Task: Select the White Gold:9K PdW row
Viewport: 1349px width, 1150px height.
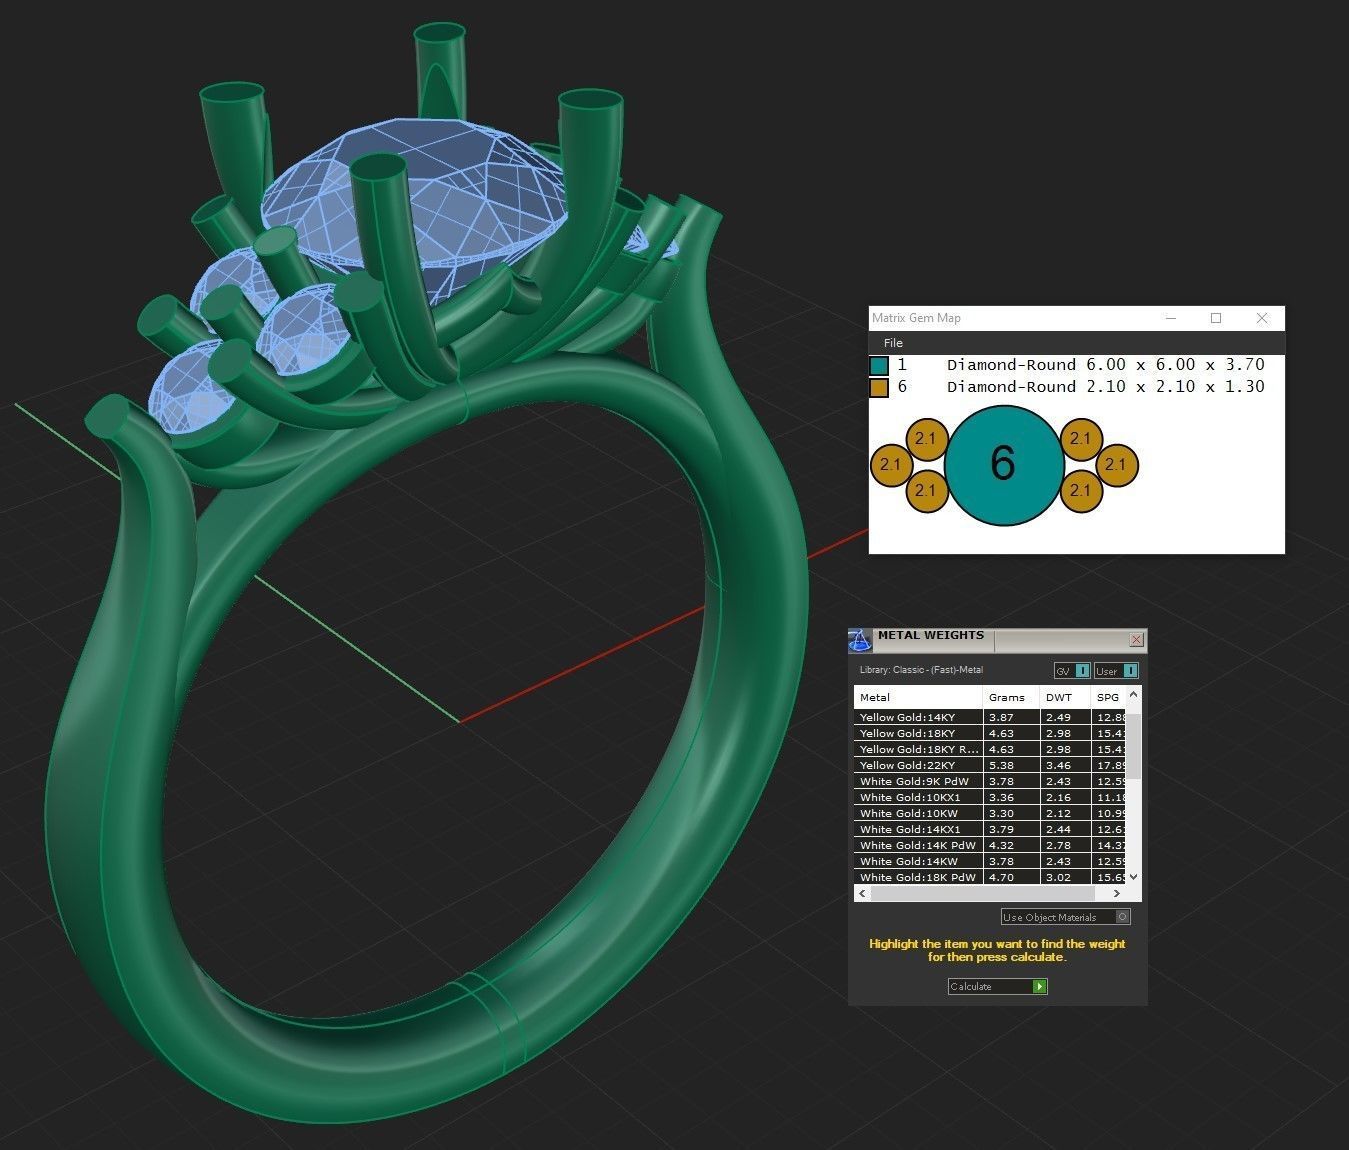Action: (x=990, y=781)
